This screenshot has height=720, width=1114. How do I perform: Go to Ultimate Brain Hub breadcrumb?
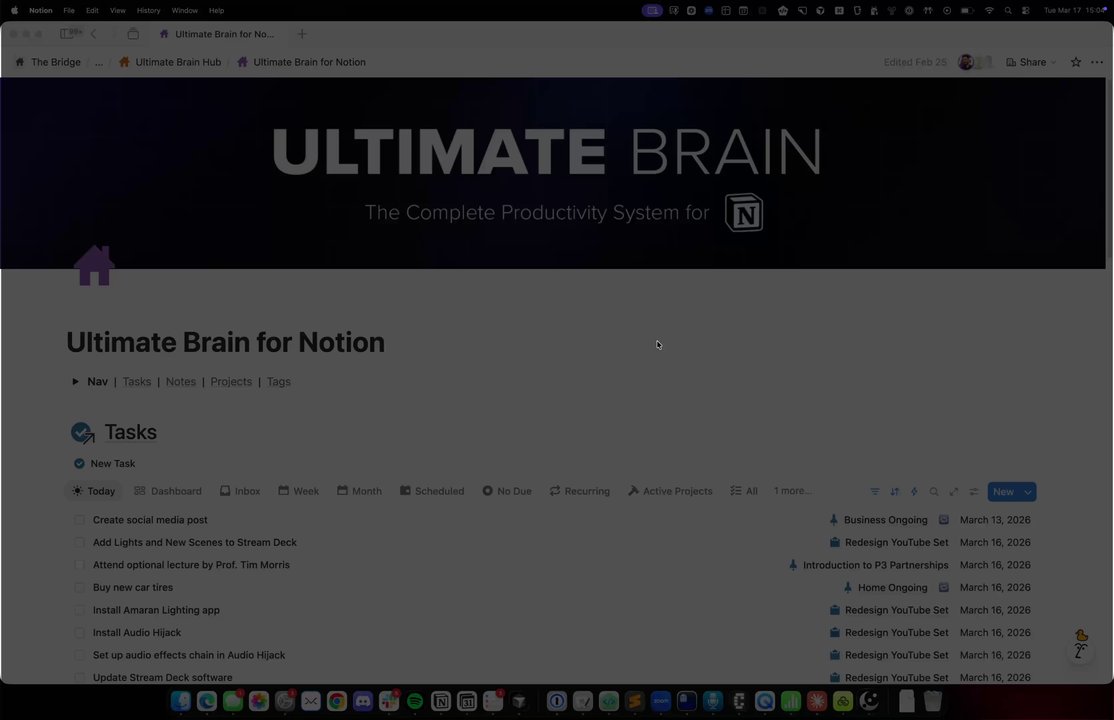[x=170, y=62]
